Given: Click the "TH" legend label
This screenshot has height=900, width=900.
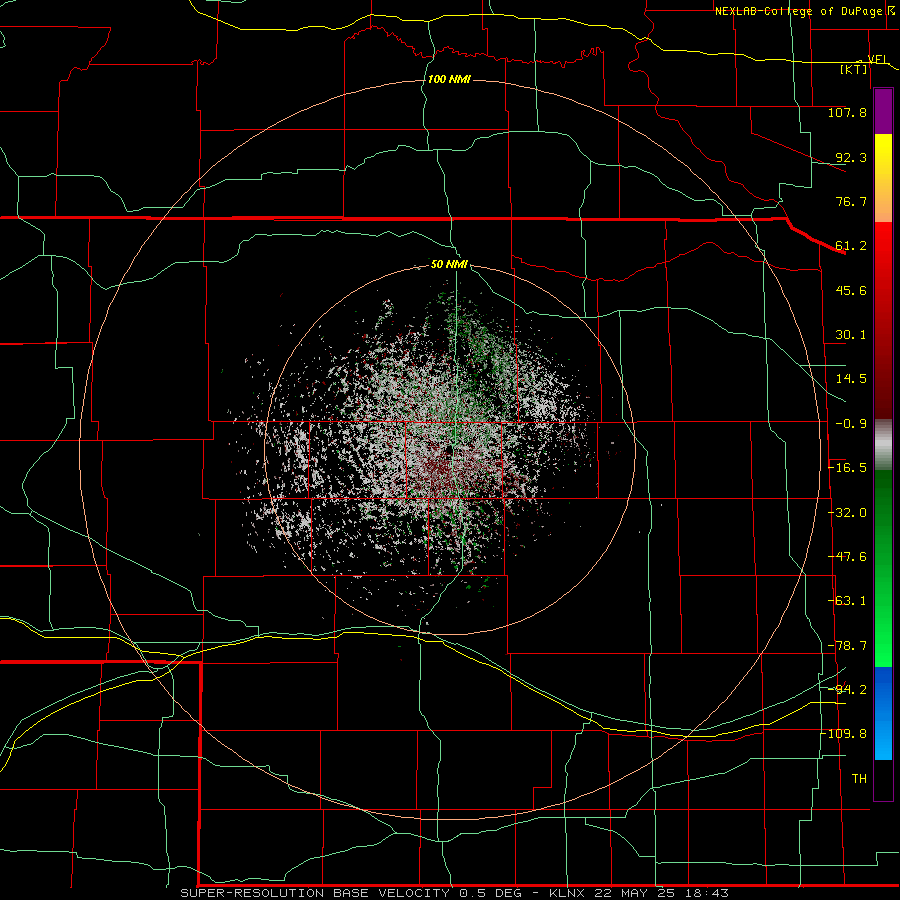Looking at the screenshot, I should click(859, 779).
